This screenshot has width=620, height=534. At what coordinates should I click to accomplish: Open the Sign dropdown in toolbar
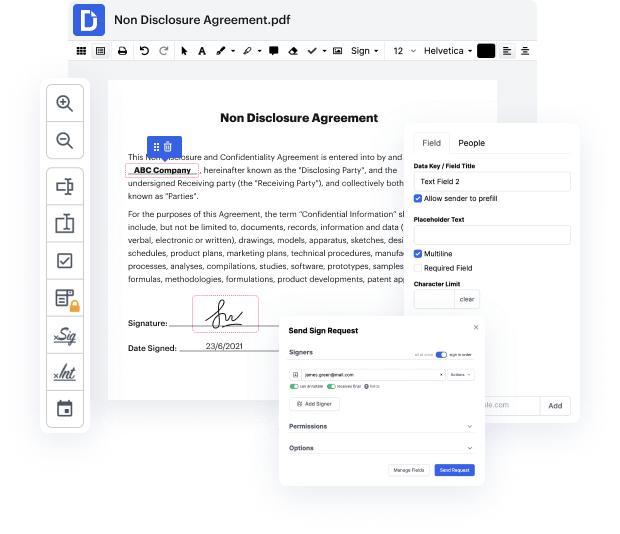coord(364,51)
